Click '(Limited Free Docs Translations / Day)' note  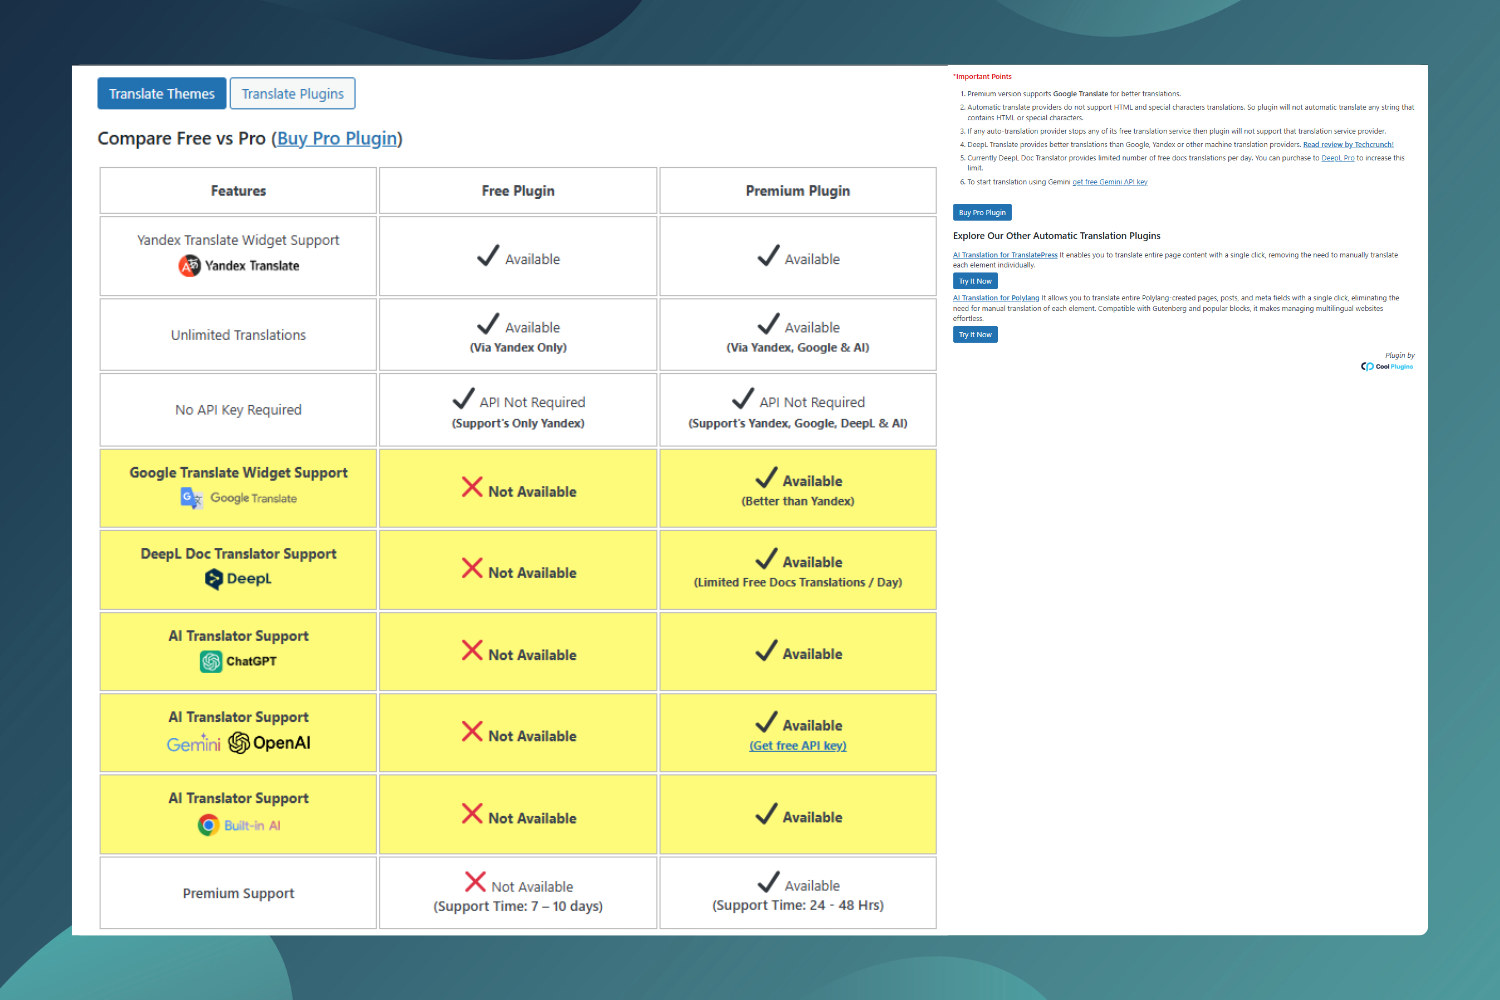coord(798,583)
